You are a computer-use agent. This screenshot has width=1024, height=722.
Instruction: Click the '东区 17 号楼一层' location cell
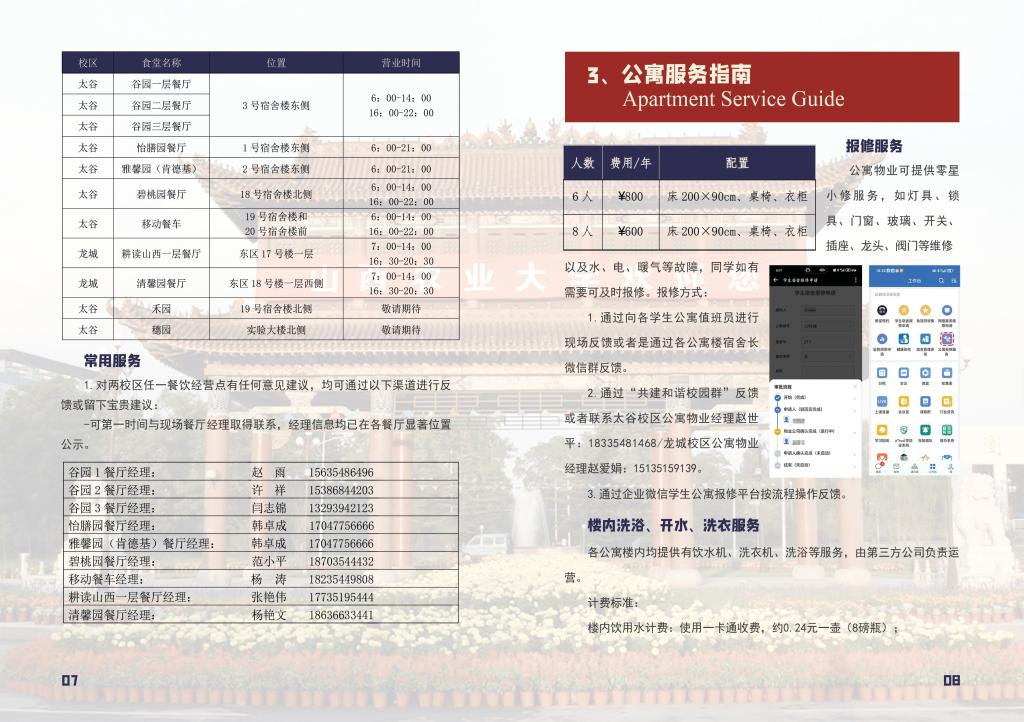click(x=276, y=254)
